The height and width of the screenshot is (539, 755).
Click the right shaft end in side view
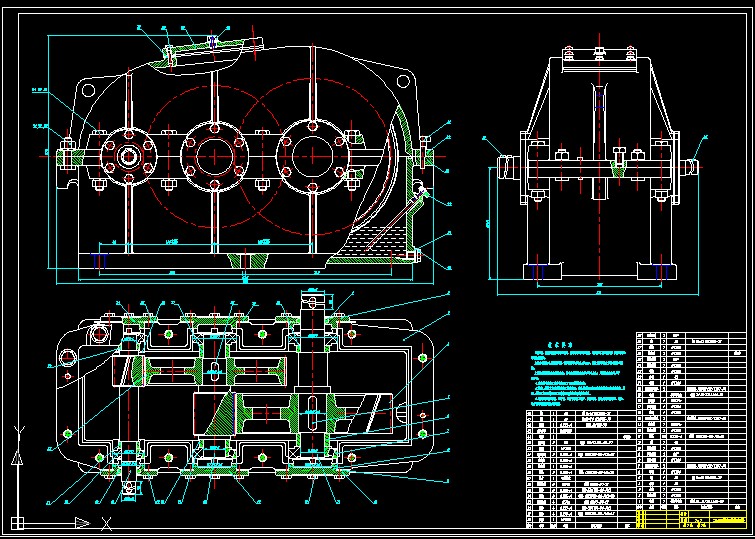[x=688, y=165]
